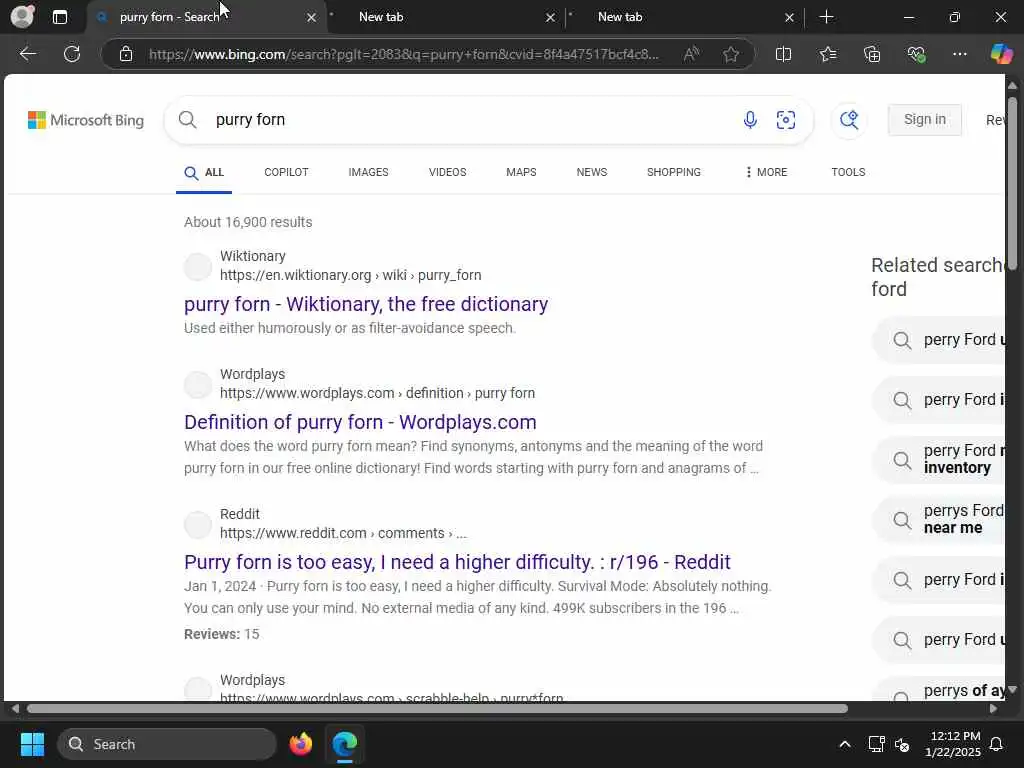The image size is (1024, 768).
Task: Close the purry forn search tab
Action: [312, 18]
